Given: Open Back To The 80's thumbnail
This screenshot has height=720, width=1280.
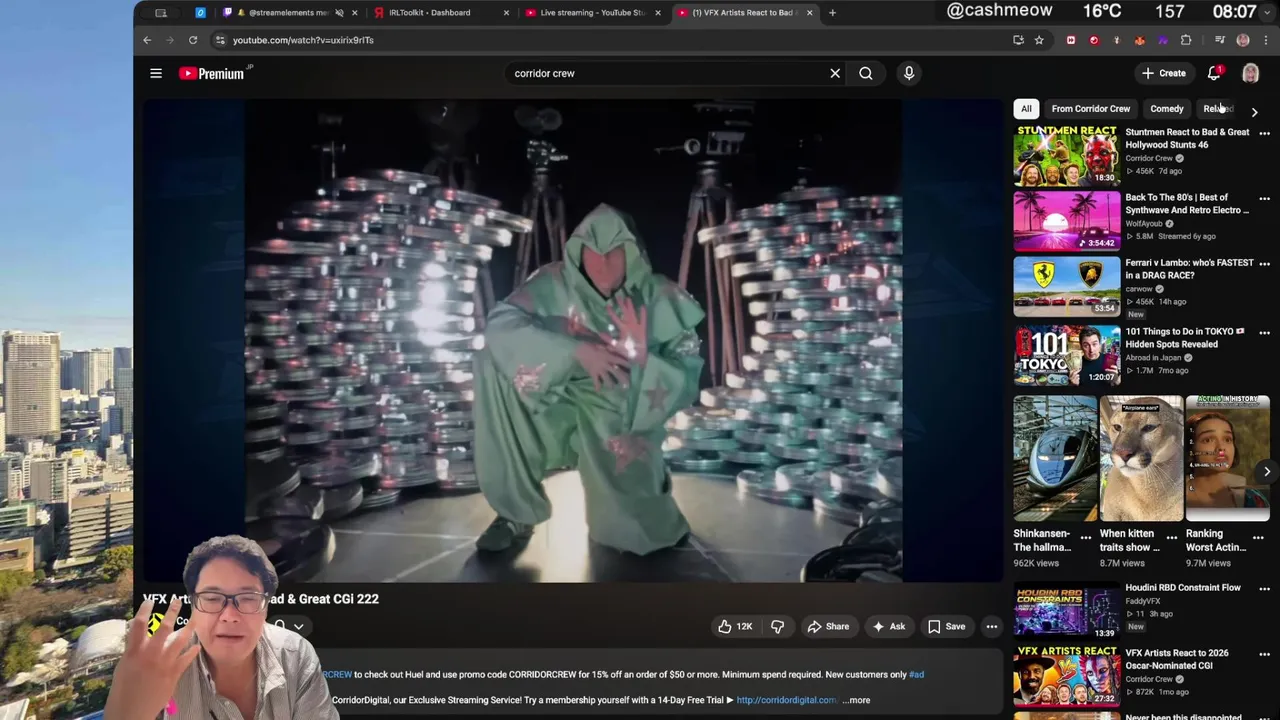Looking at the screenshot, I should tap(1067, 221).
